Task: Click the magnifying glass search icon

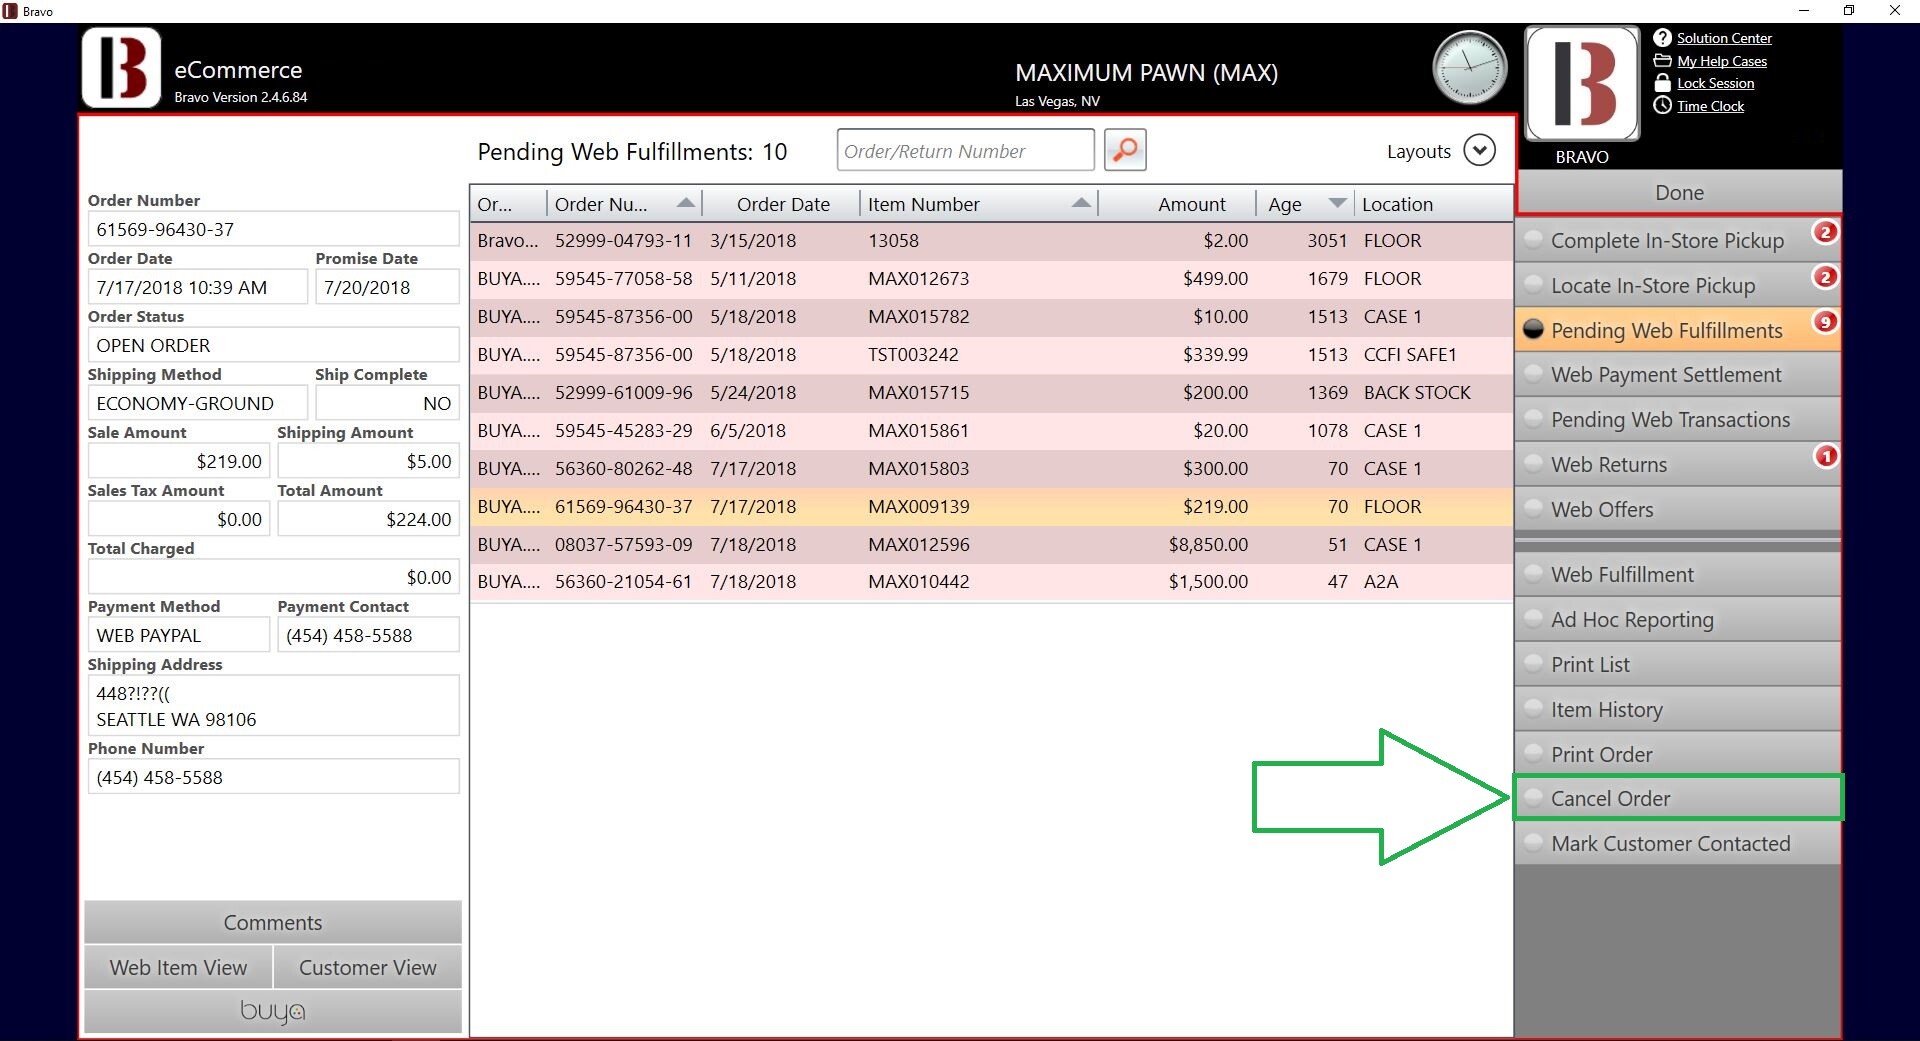Action: (1125, 151)
